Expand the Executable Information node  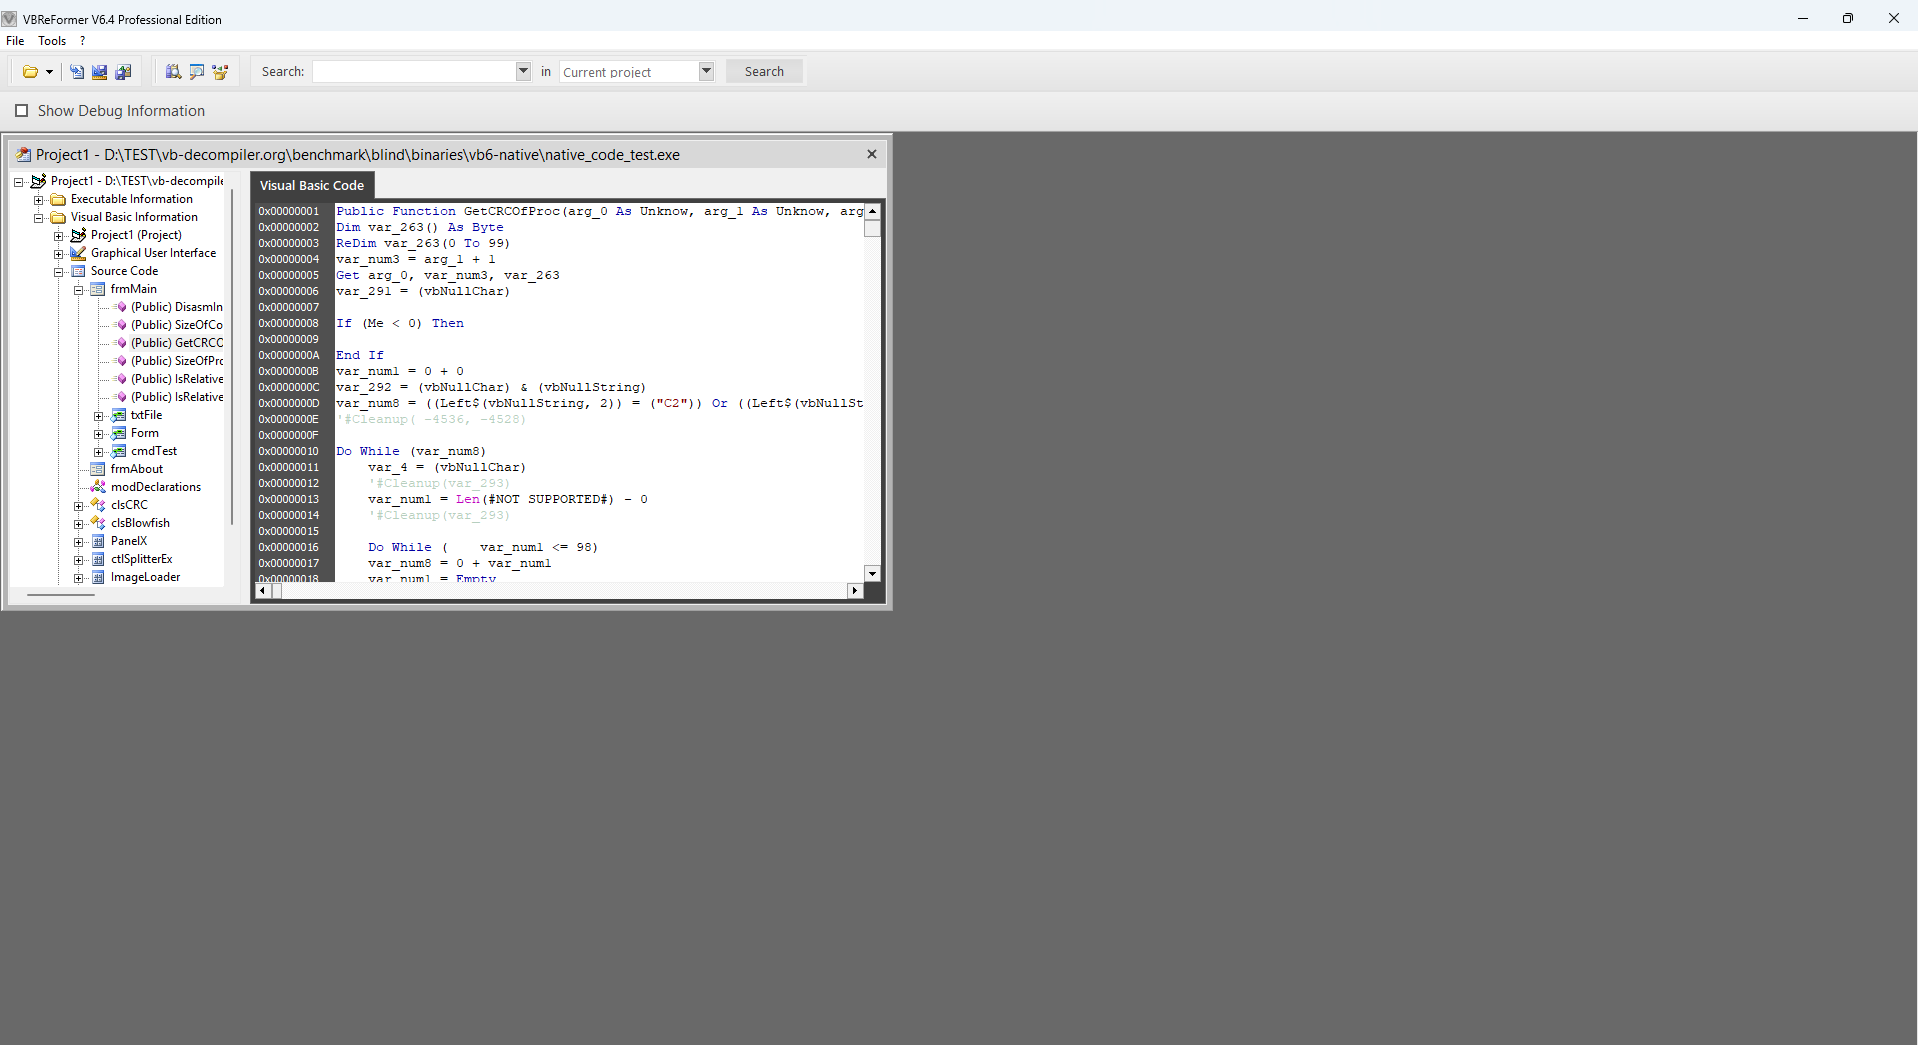click(x=39, y=200)
